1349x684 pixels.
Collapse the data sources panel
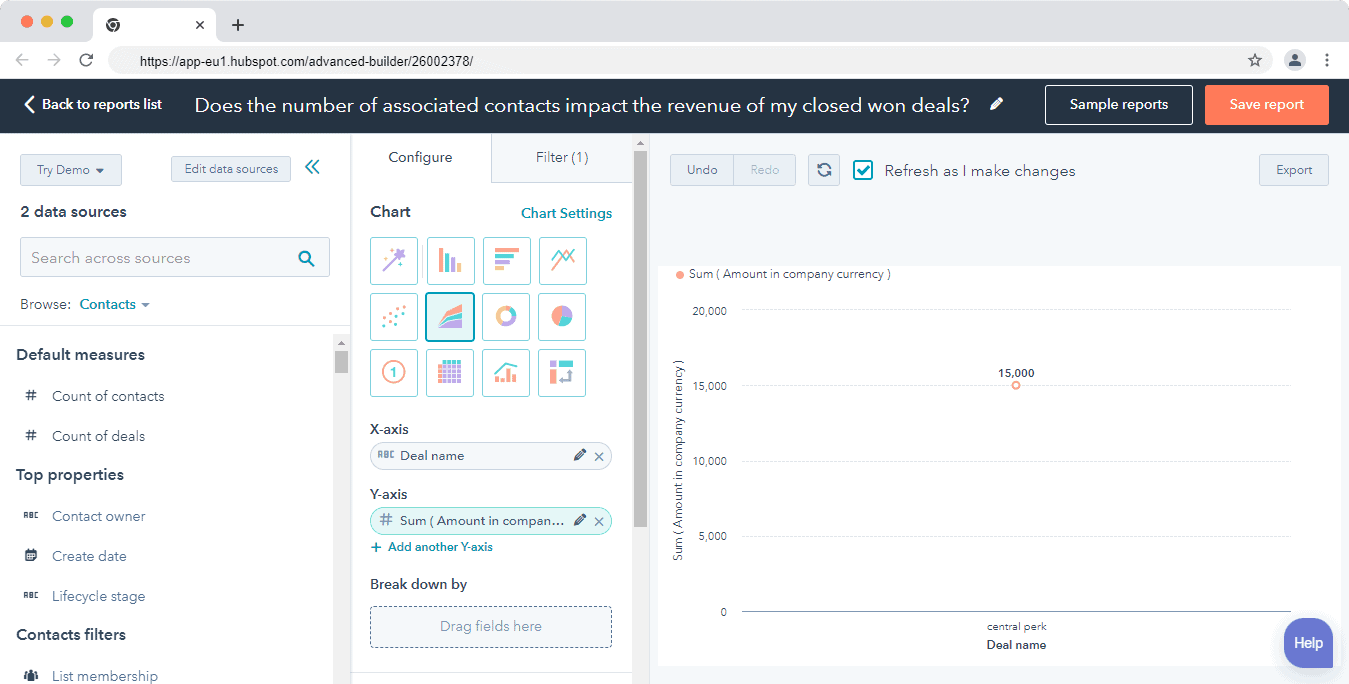[312, 167]
